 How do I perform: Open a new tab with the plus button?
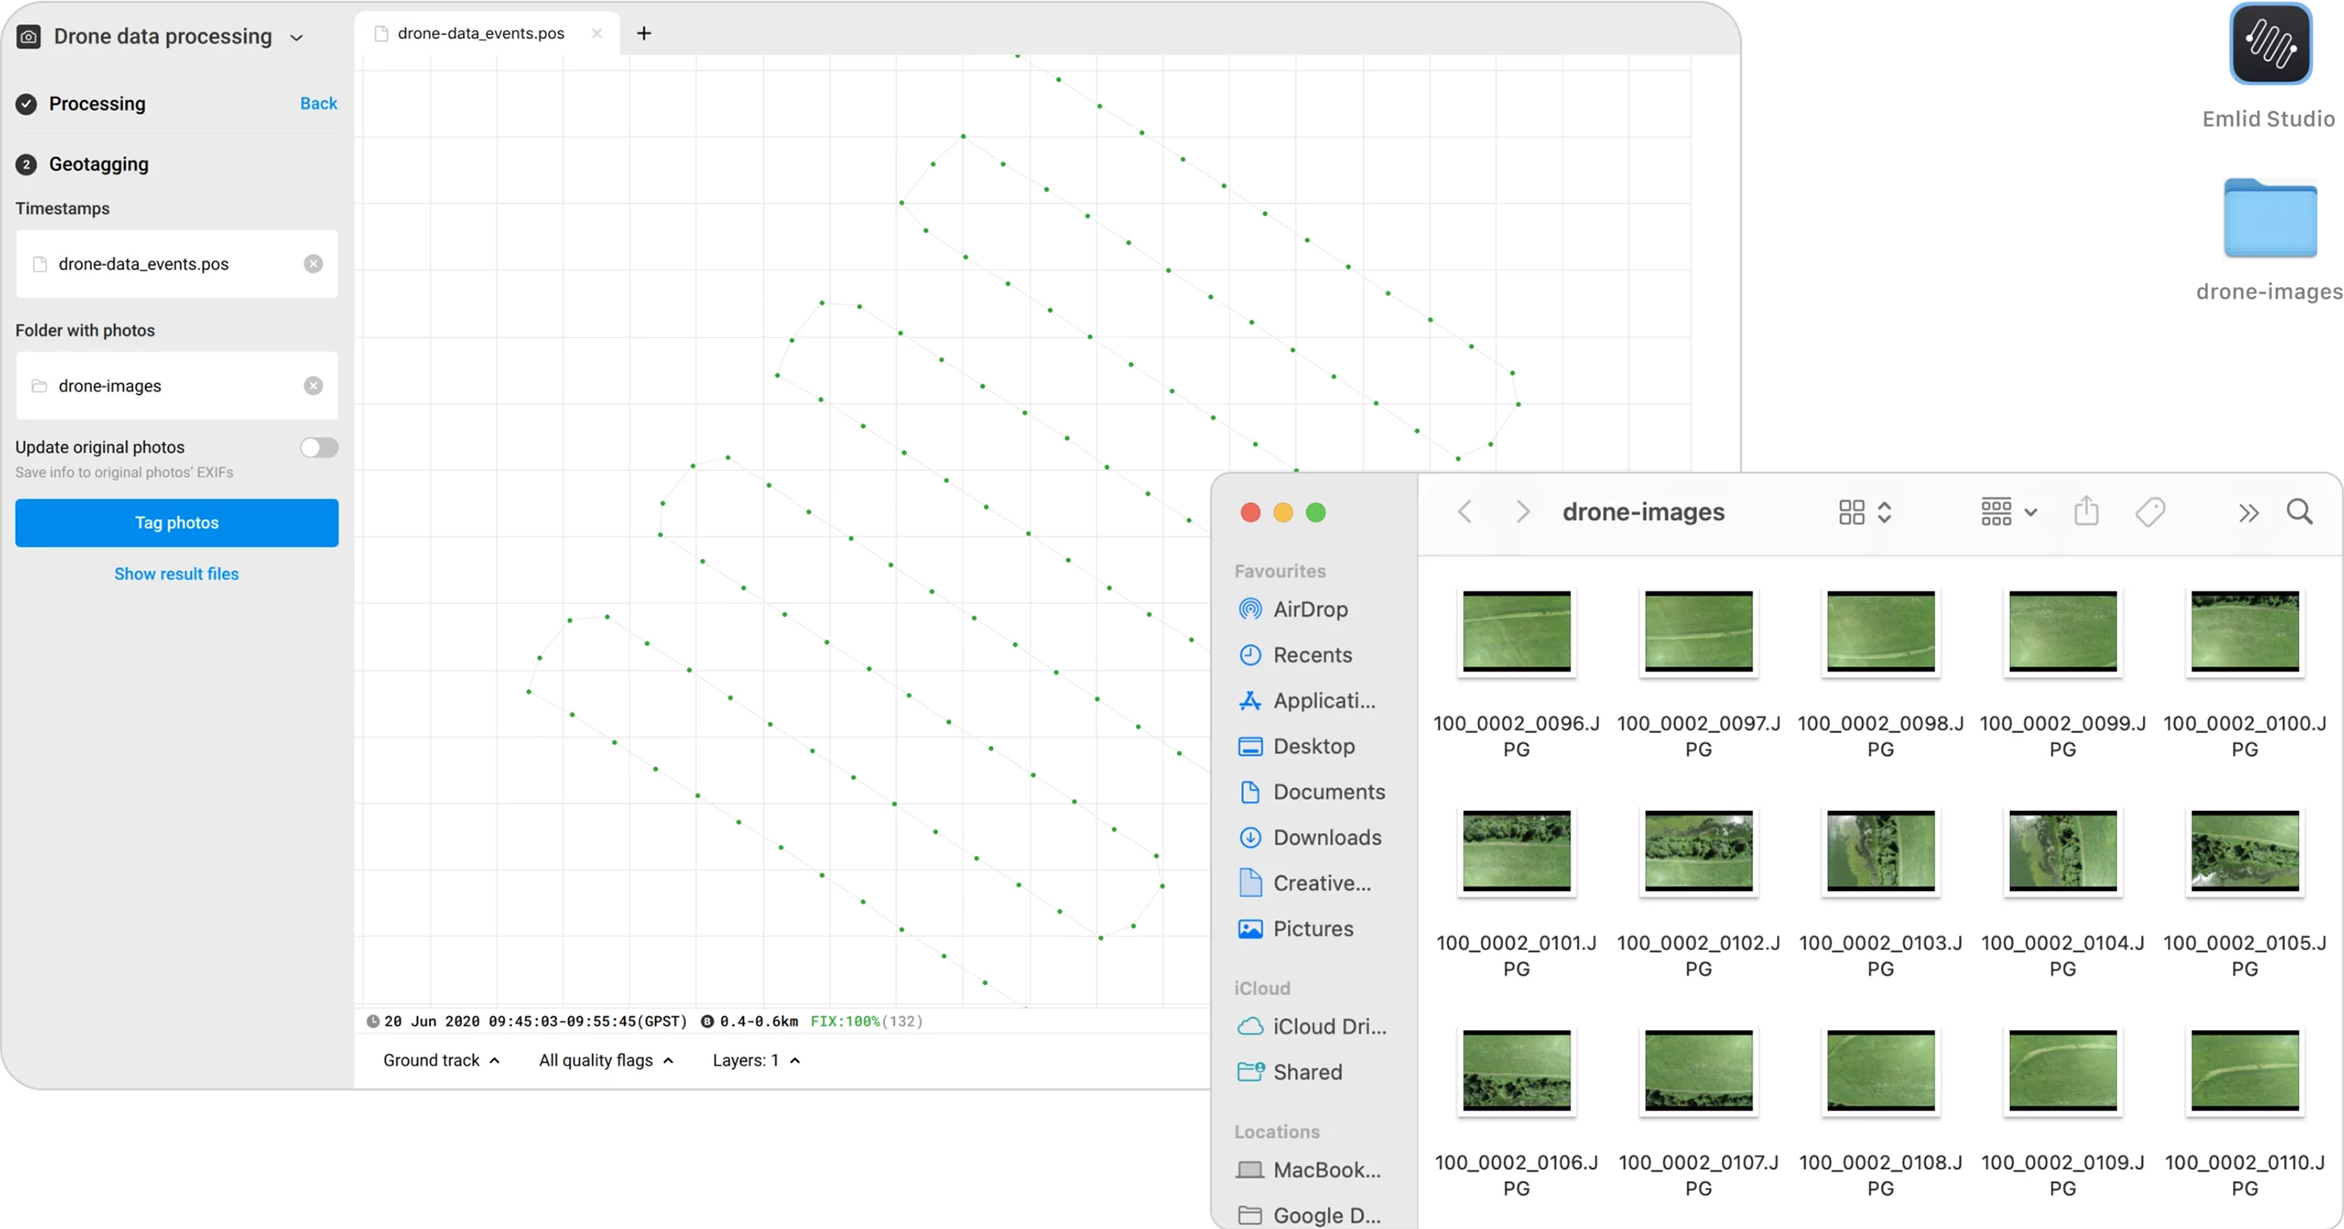643,33
